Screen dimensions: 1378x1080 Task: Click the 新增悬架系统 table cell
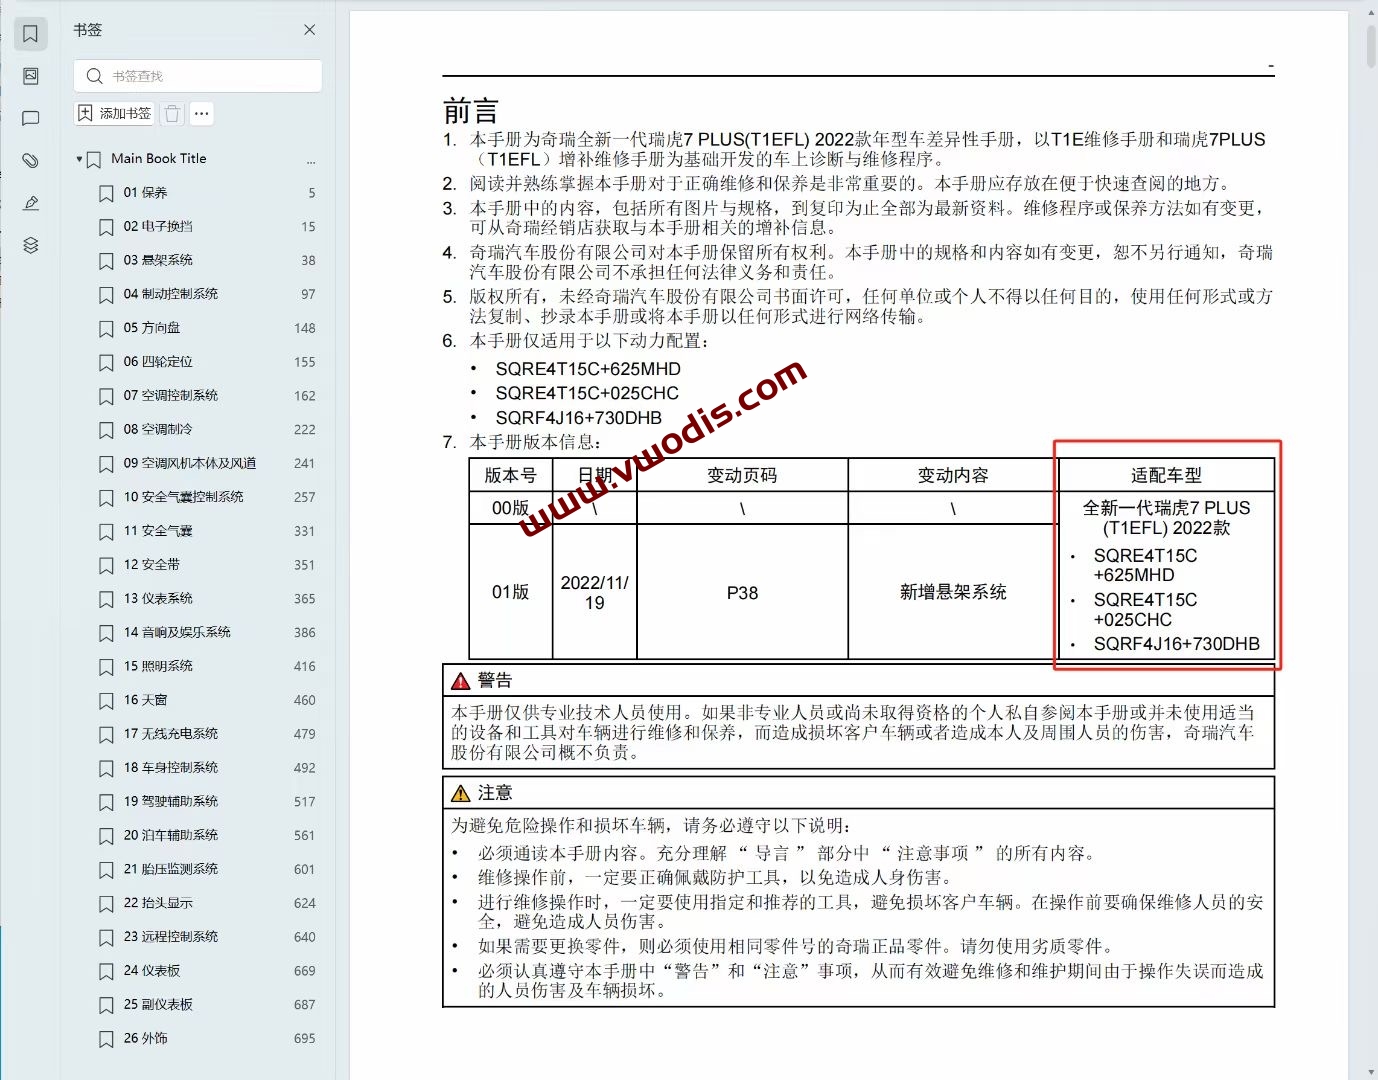tap(953, 592)
